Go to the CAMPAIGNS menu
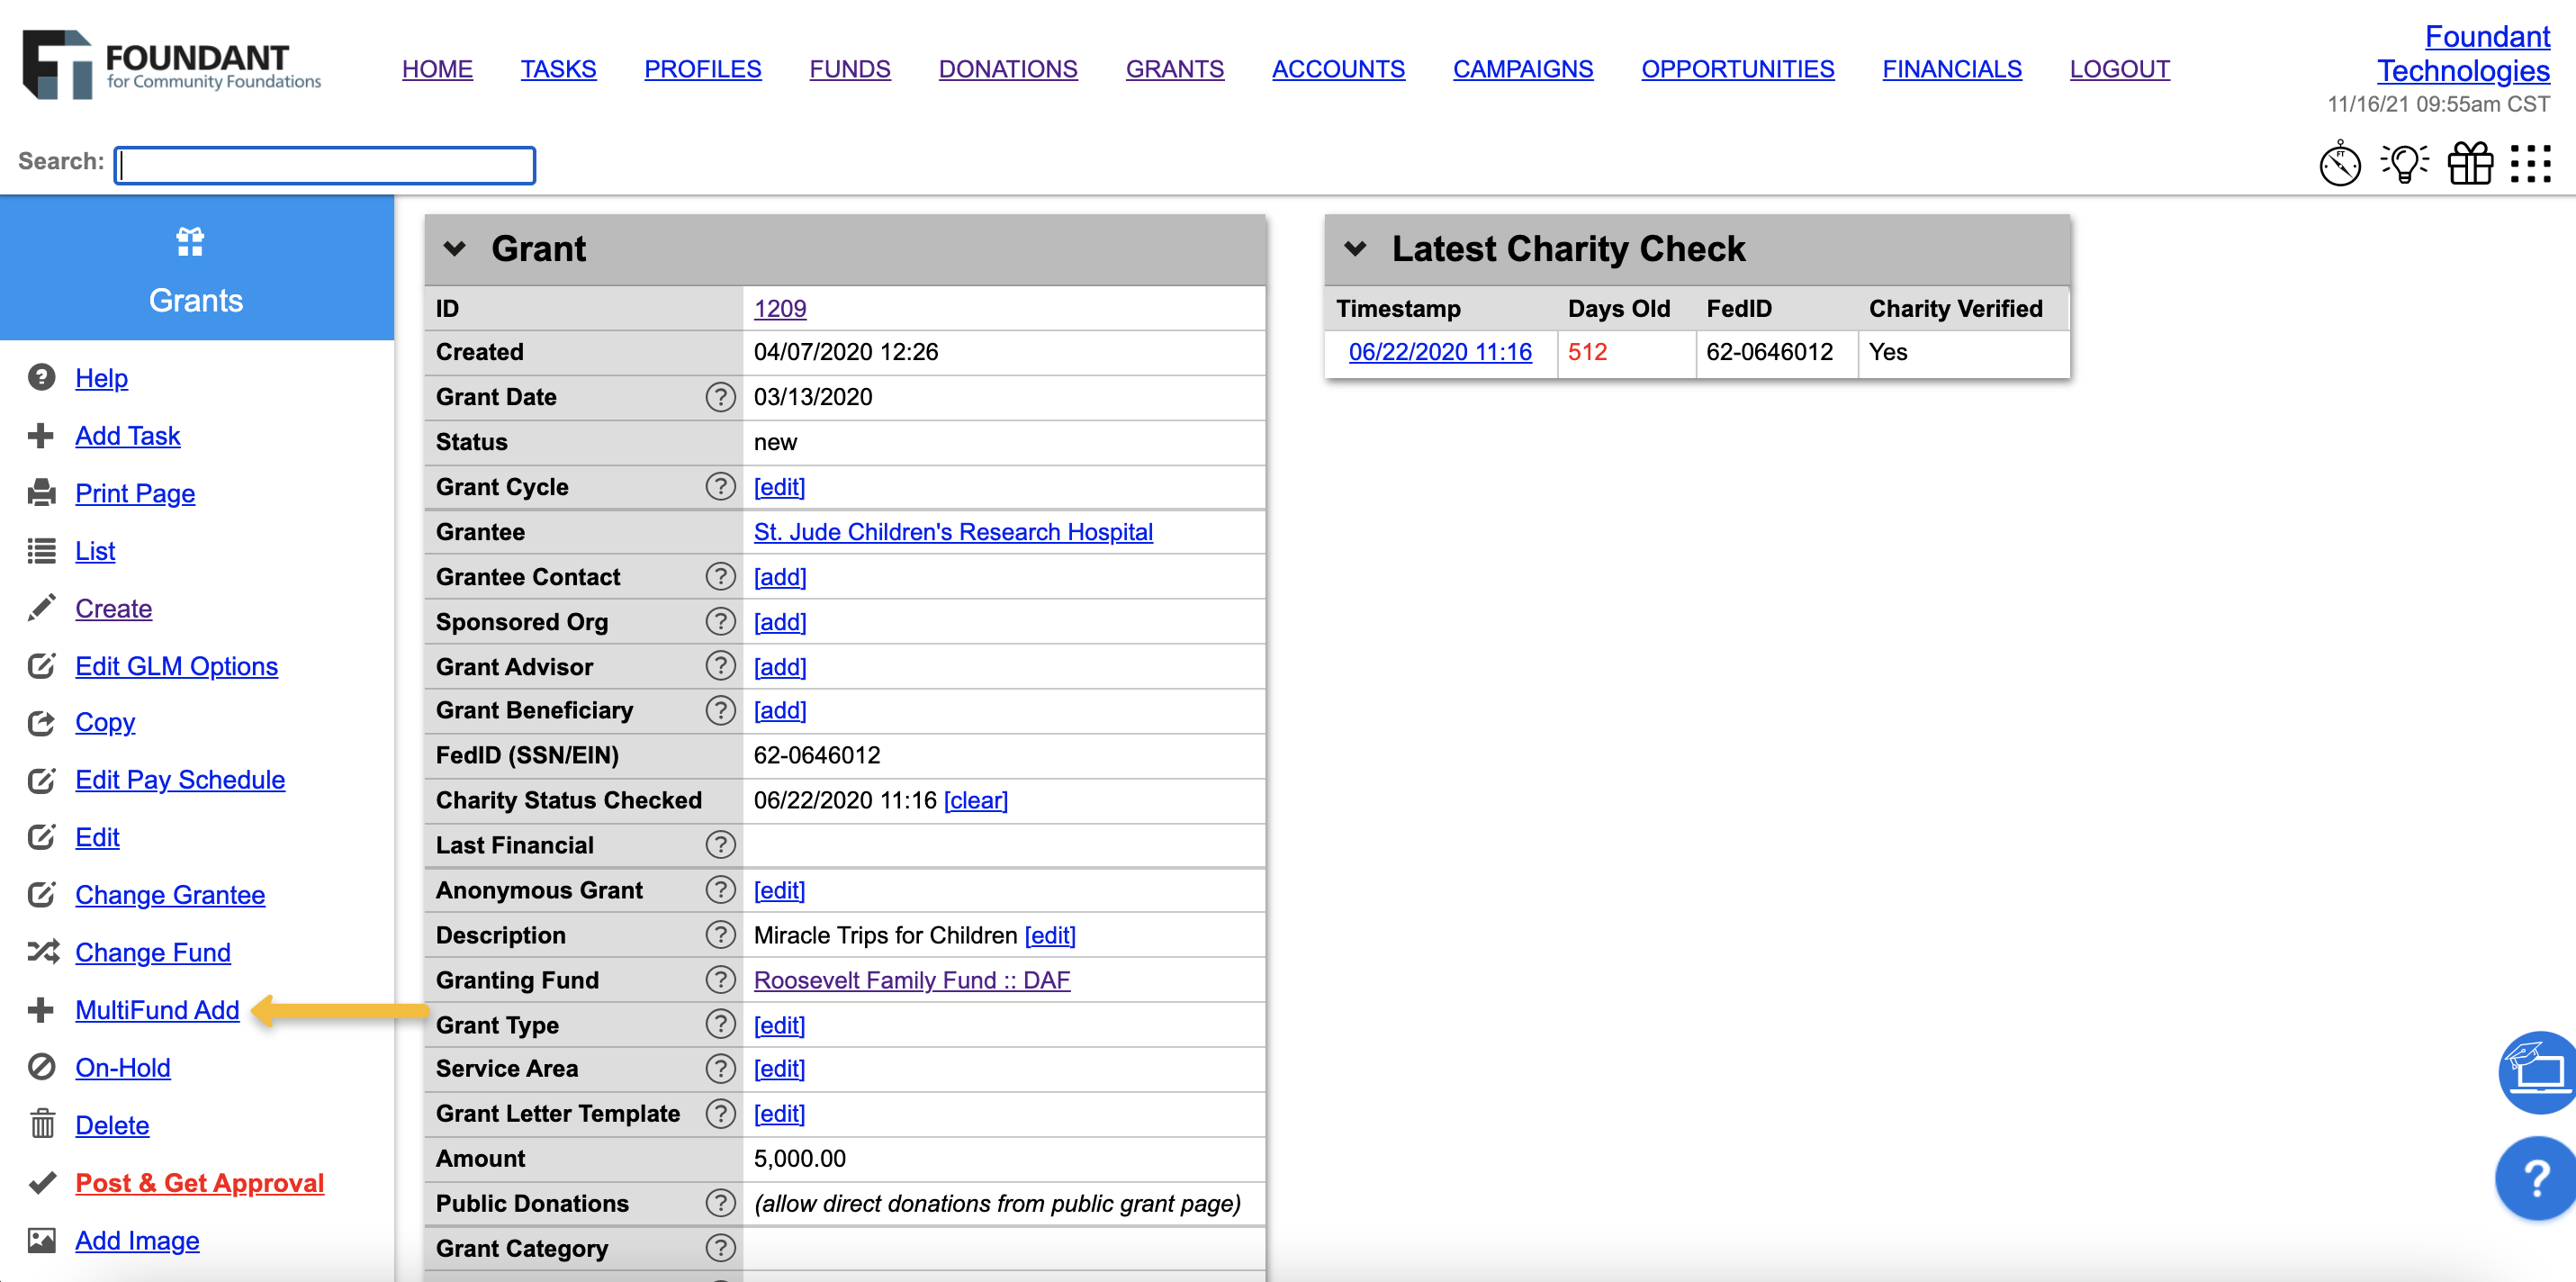The width and height of the screenshot is (2576, 1282). point(1523,69)
